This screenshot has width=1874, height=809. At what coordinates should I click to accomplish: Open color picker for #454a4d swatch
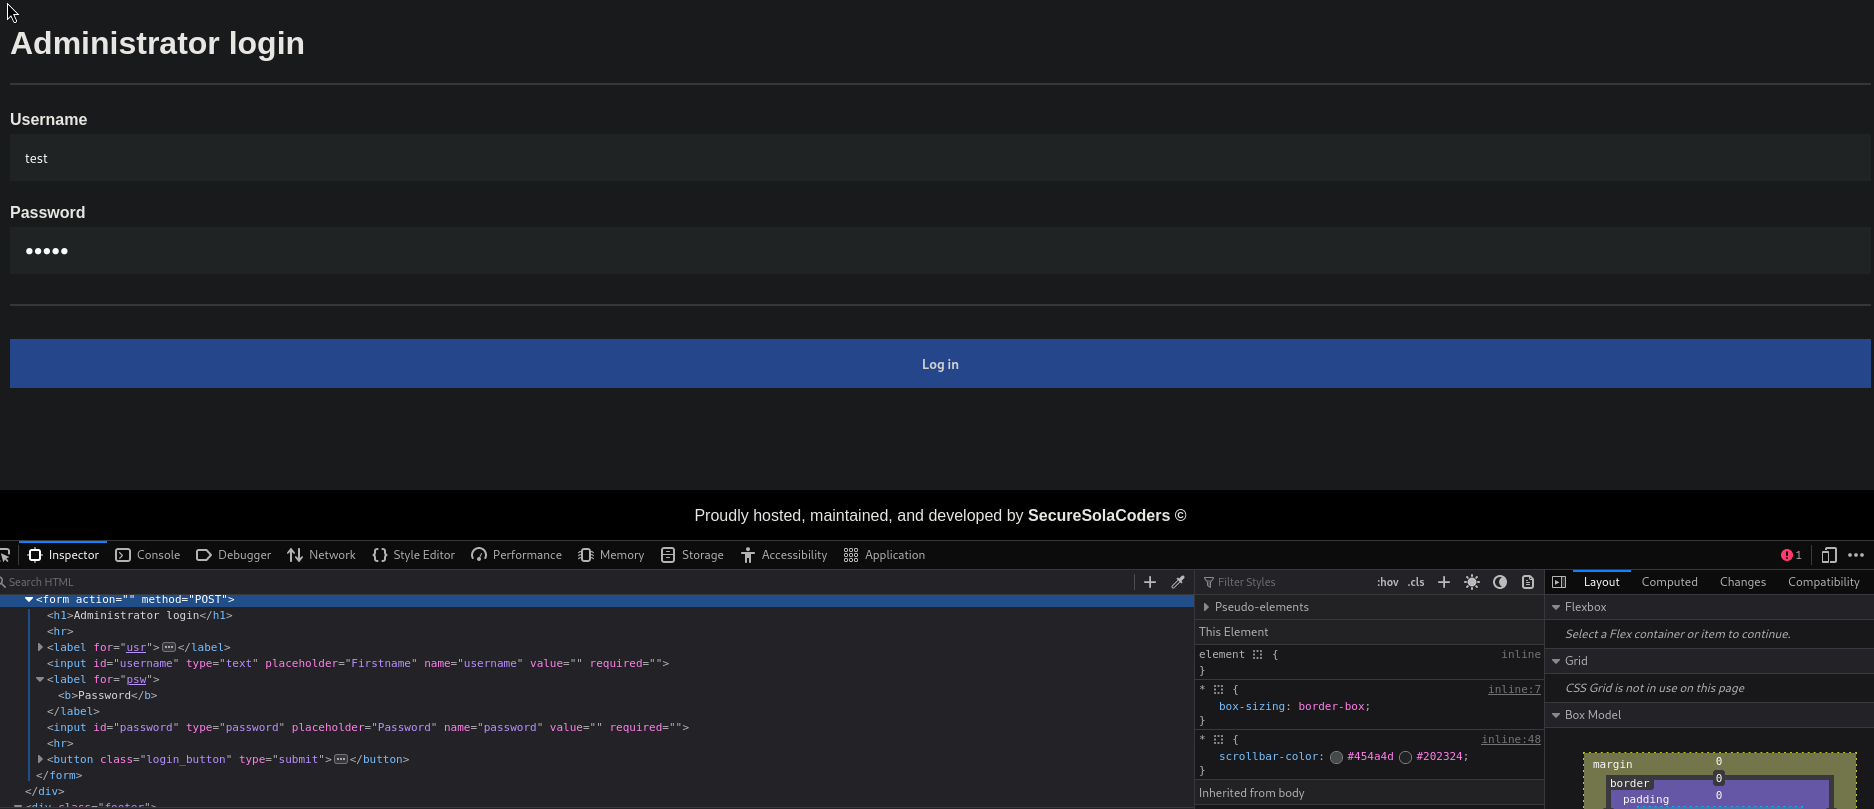1336,757
